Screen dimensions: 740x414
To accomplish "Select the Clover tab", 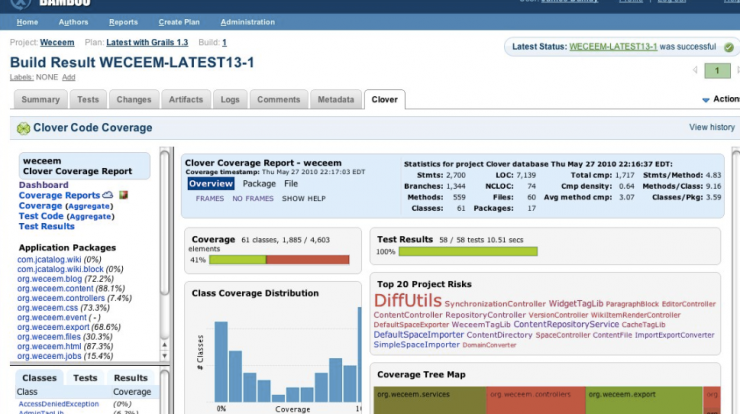I will [385, 100].
